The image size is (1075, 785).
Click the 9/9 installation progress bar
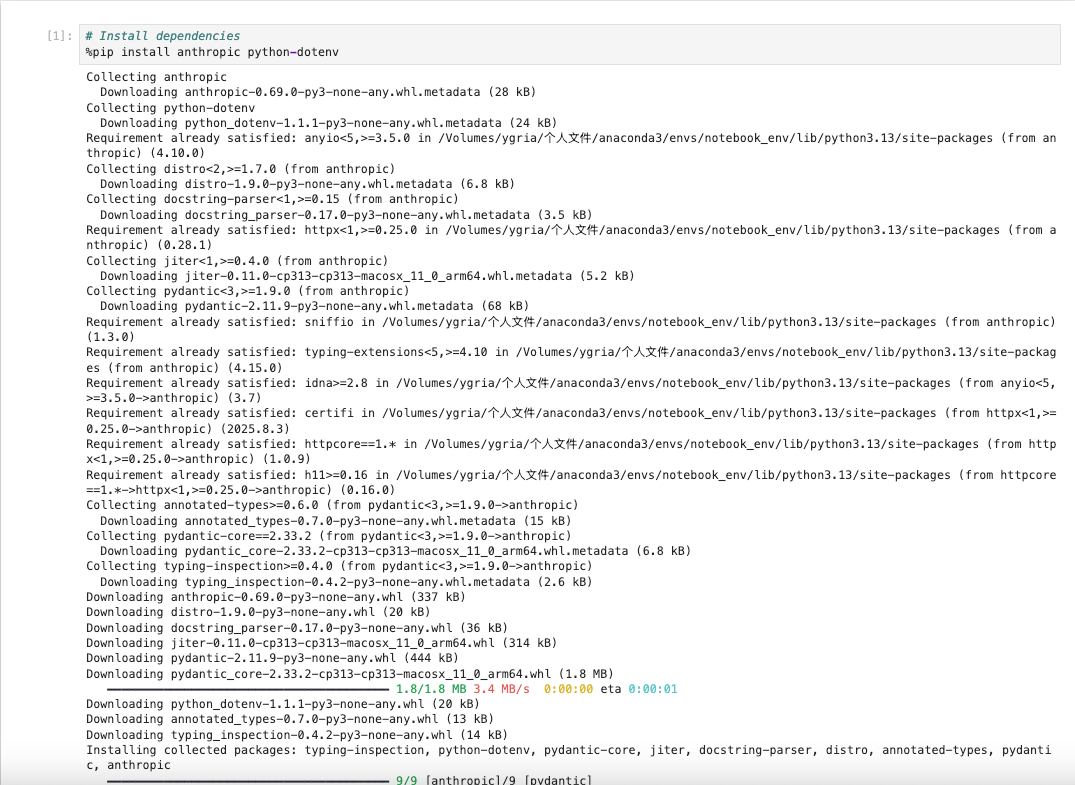pos(247,780)
